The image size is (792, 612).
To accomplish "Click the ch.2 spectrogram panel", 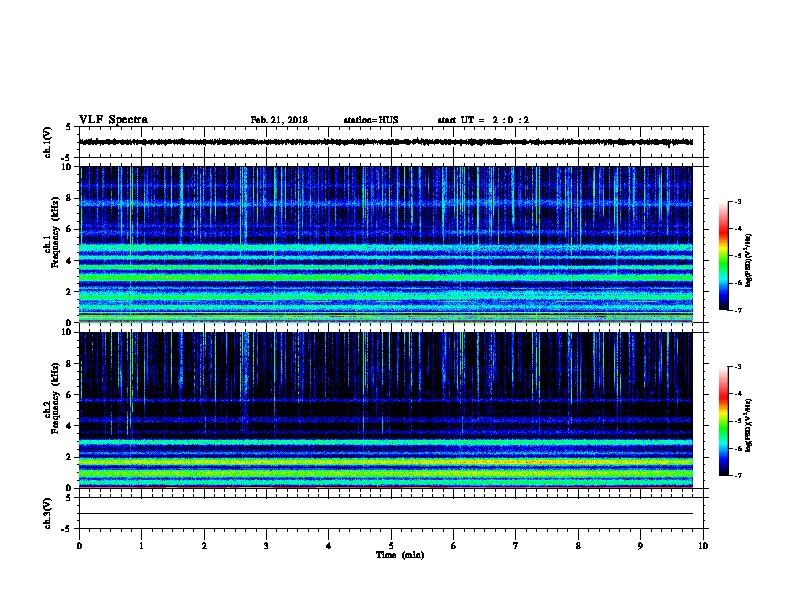I will pyautogui.click(x=386, y=410).
